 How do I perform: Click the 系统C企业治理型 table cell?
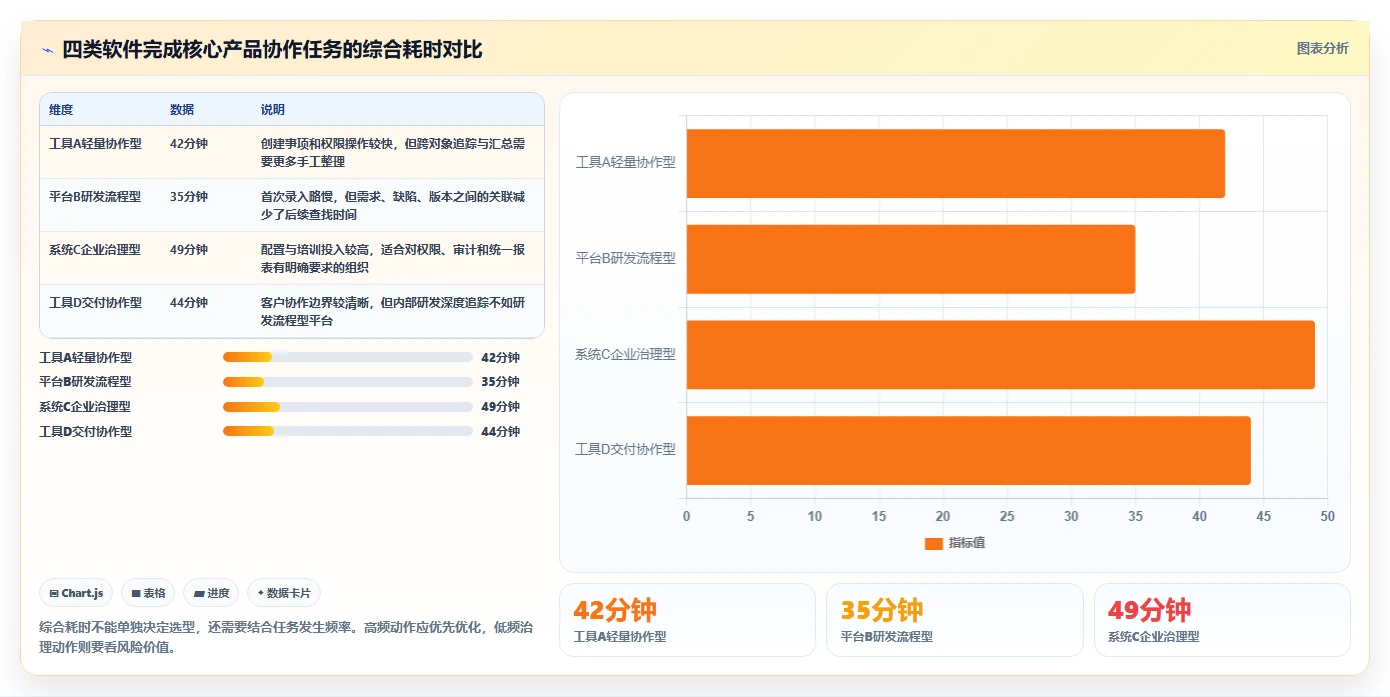coord(95,249)
